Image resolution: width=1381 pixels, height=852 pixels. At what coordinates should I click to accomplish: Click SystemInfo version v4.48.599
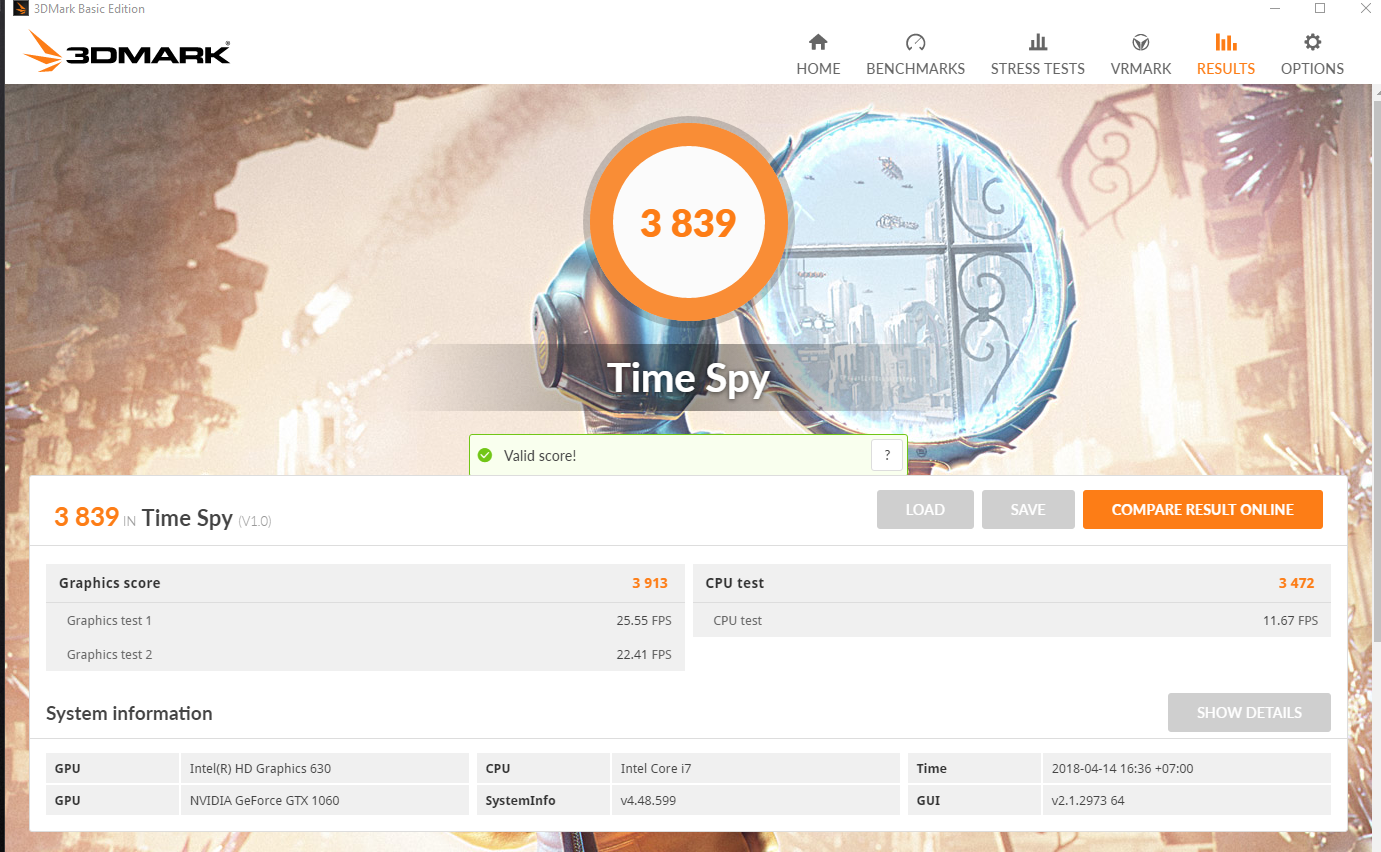[x=755, y=801]
